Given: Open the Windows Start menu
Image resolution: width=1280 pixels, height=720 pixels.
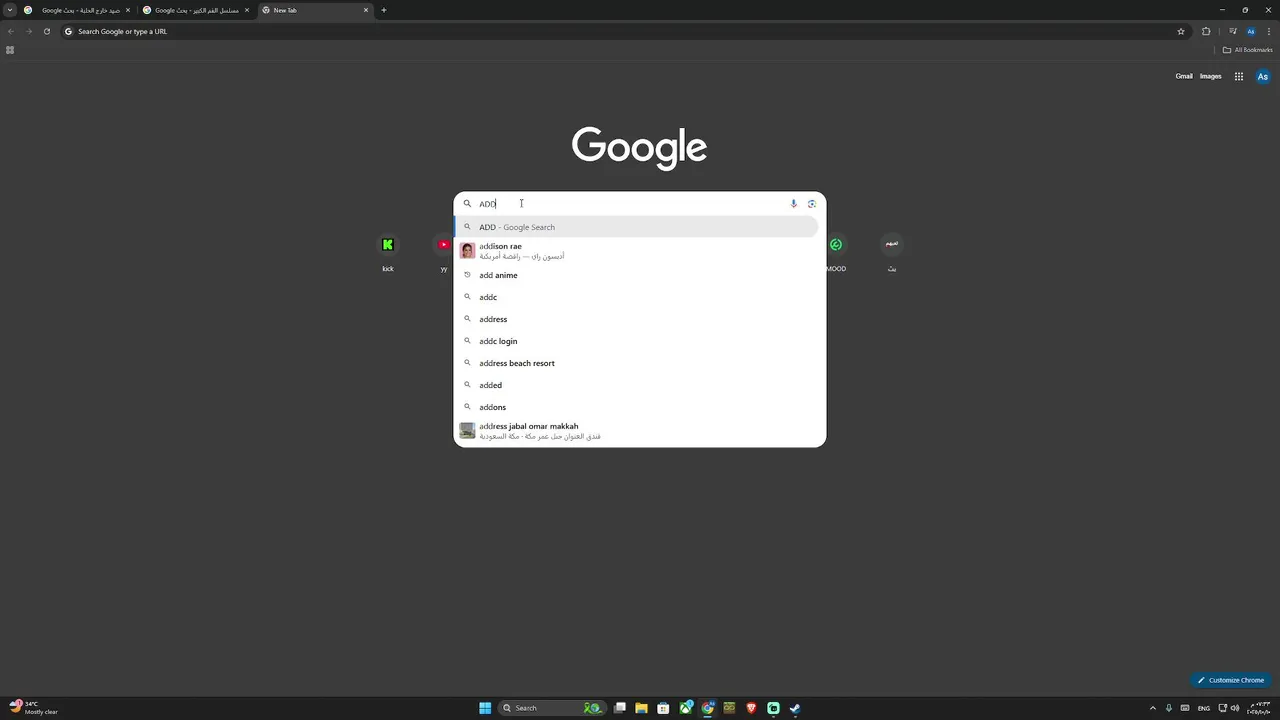Looking at the screenshot, I should pos(485,708).
